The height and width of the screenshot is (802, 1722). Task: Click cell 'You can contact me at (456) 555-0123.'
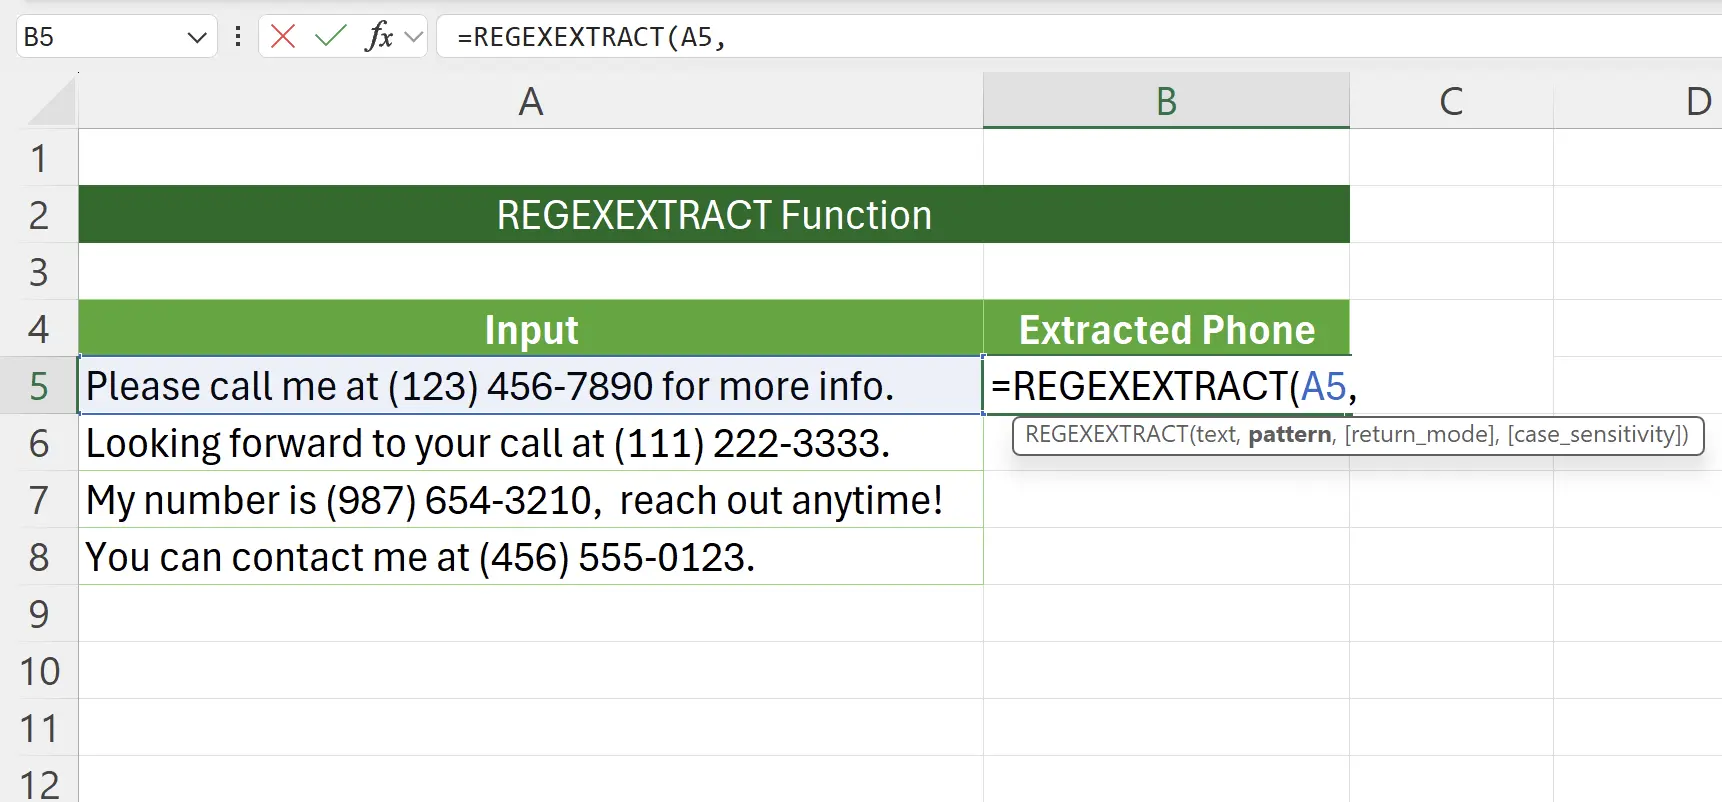[x=531, y=557]
